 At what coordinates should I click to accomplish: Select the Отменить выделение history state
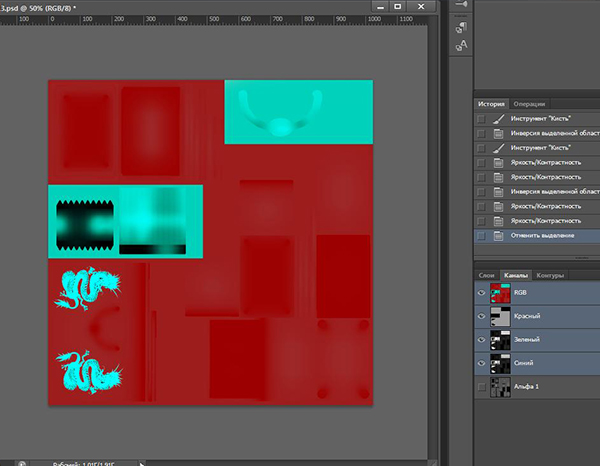(545, 236)
